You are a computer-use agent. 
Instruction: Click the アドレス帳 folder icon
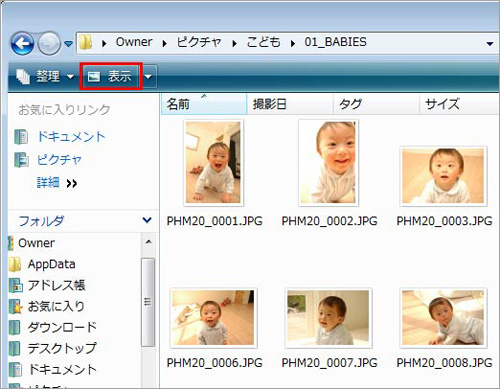tap(15, 285)
